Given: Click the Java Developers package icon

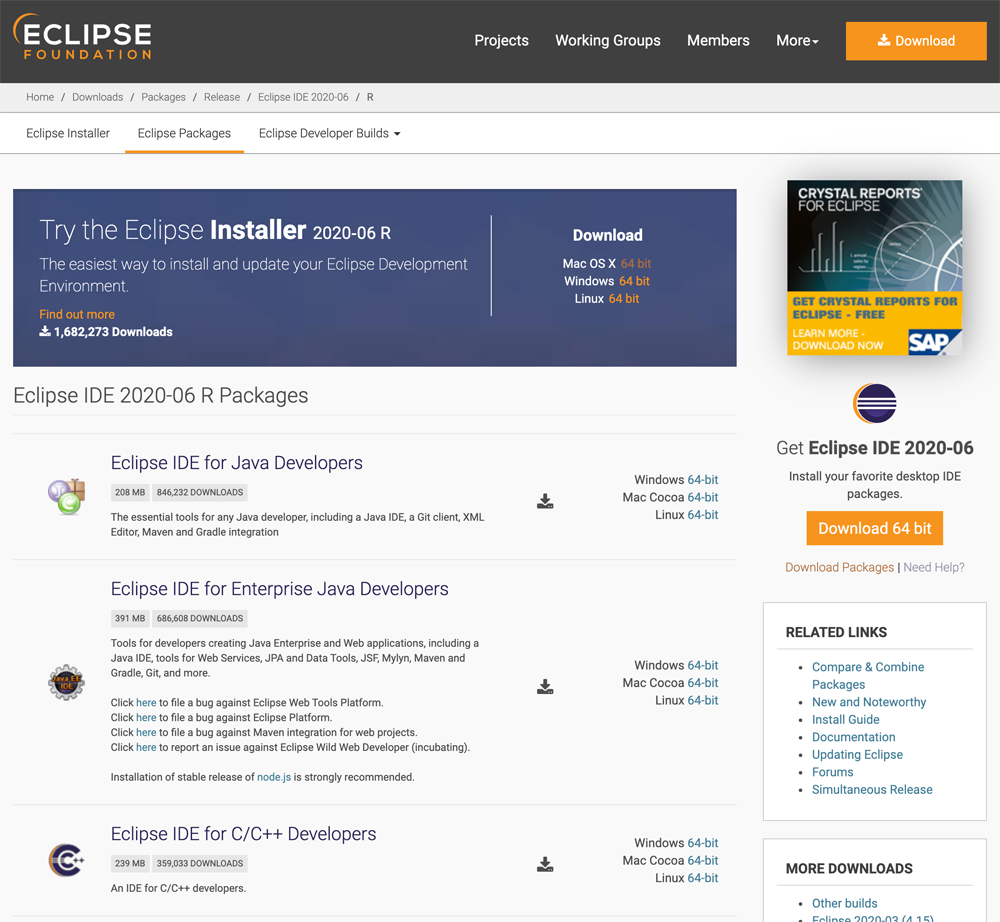Looking at the screenshot, I should point(66,496).
